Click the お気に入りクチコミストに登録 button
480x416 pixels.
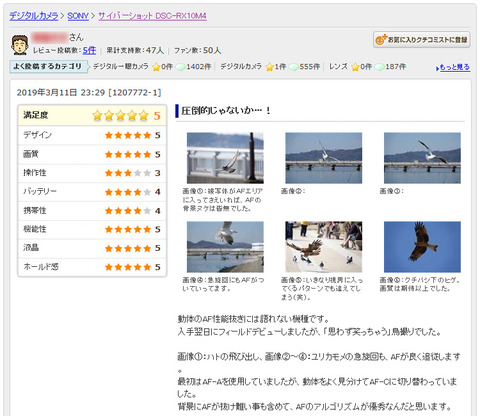(422, 40)
